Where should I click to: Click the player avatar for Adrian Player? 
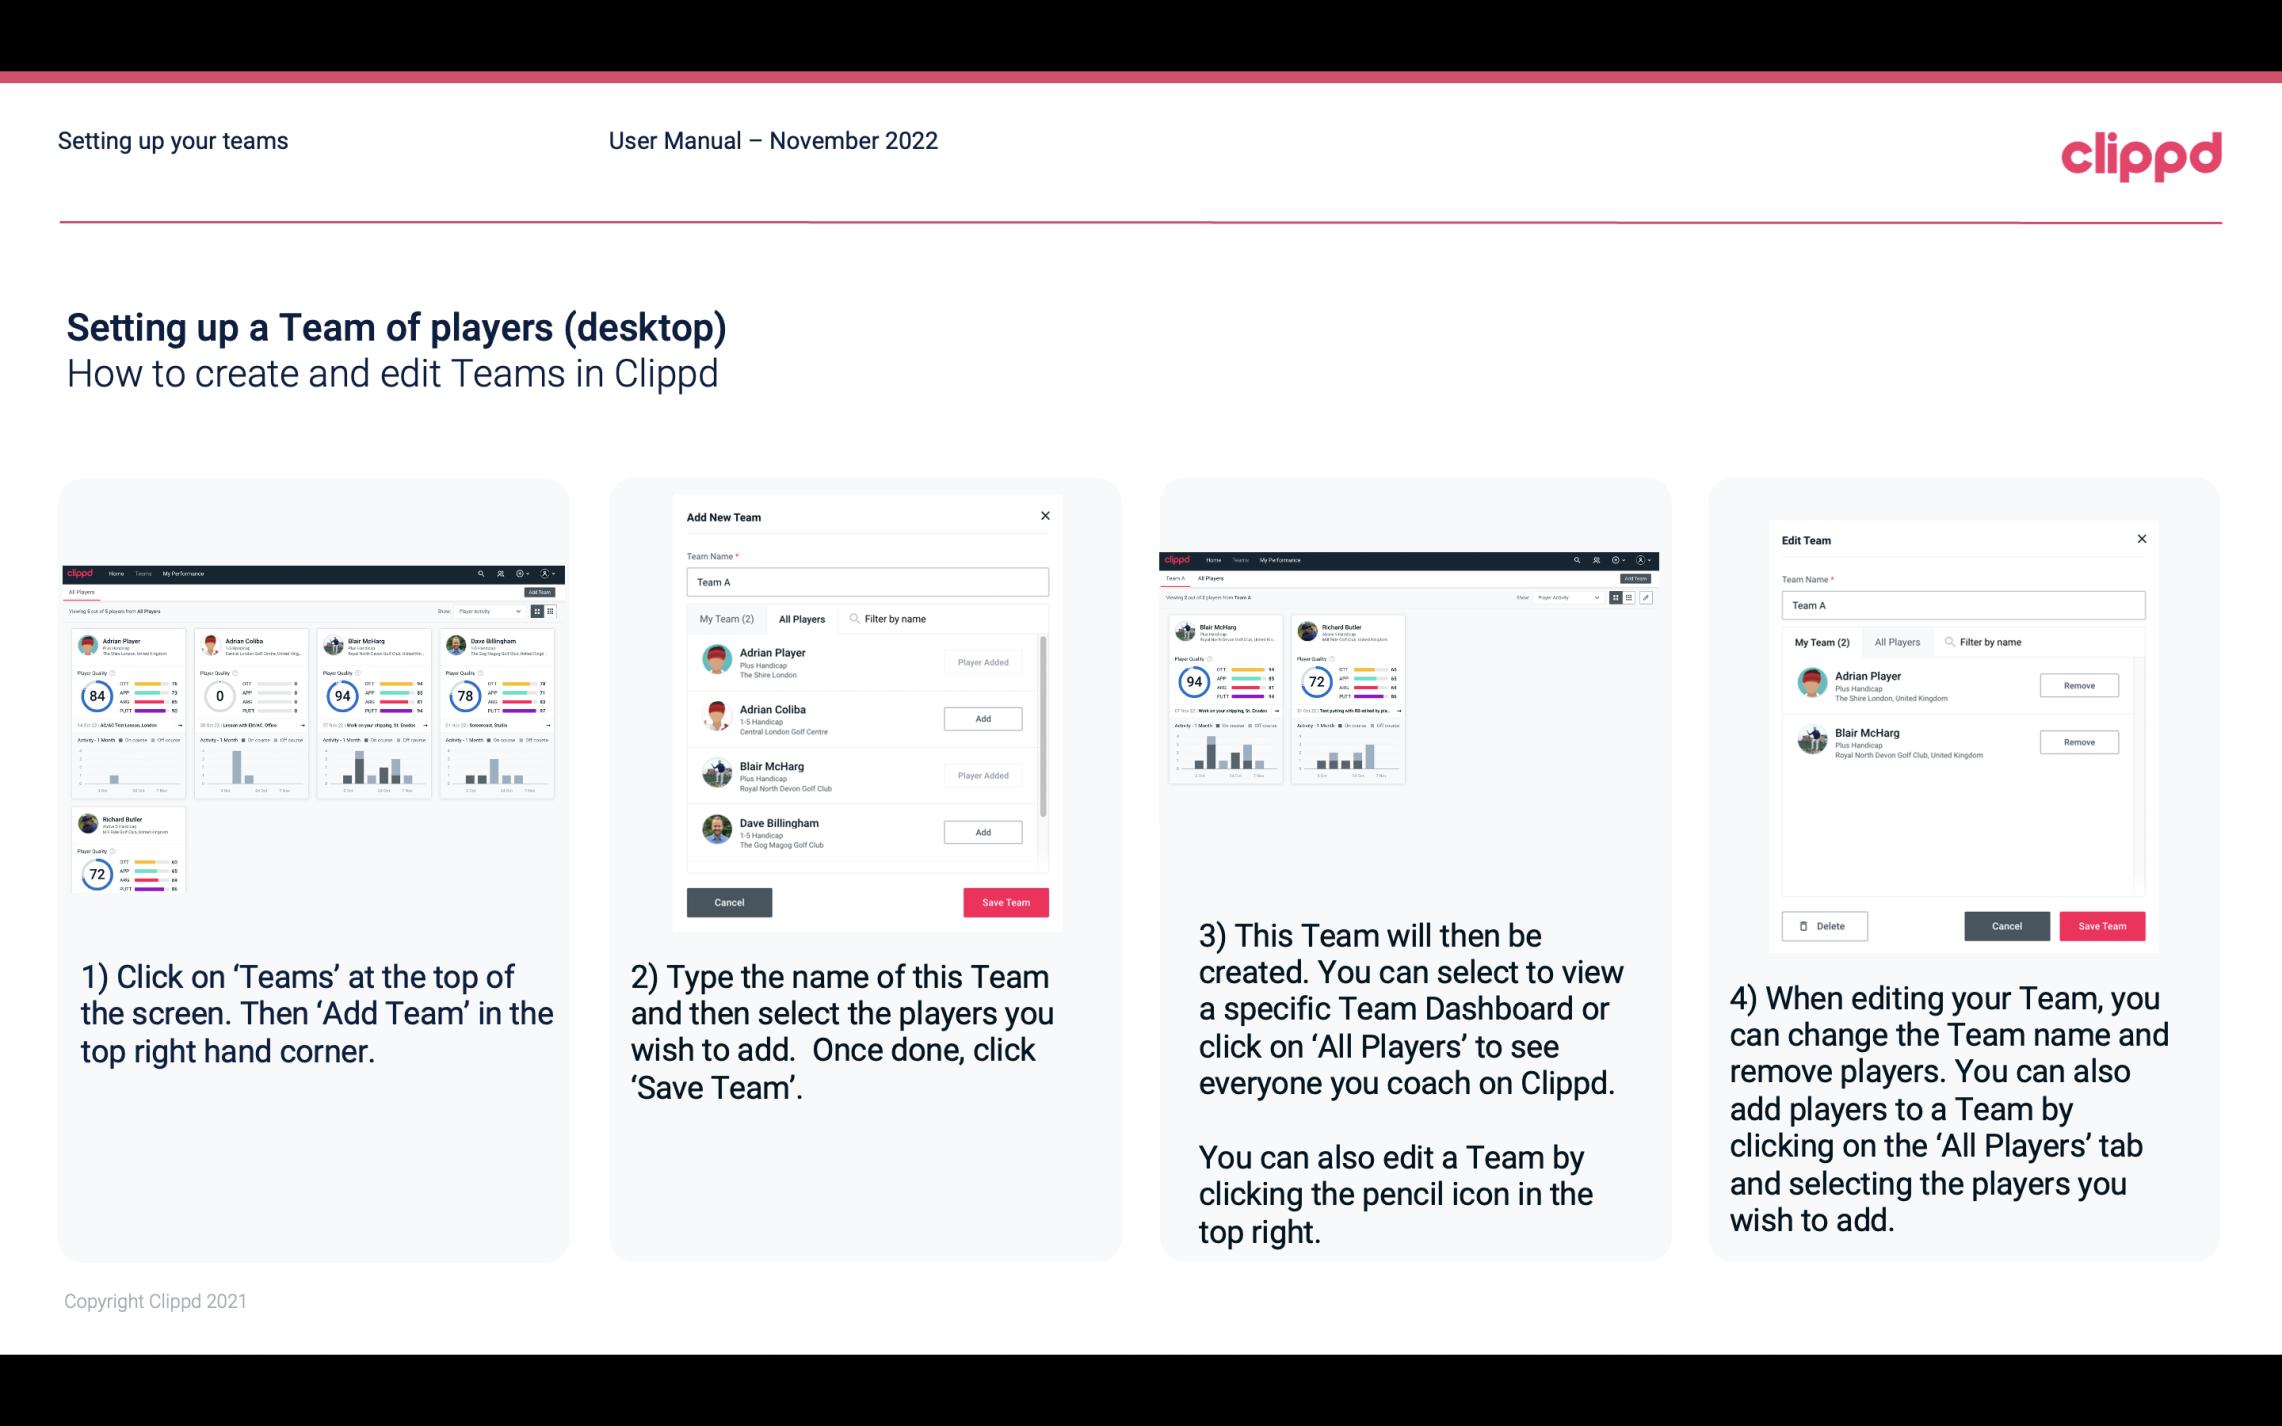pyautogui.click(x=716, y=660)
